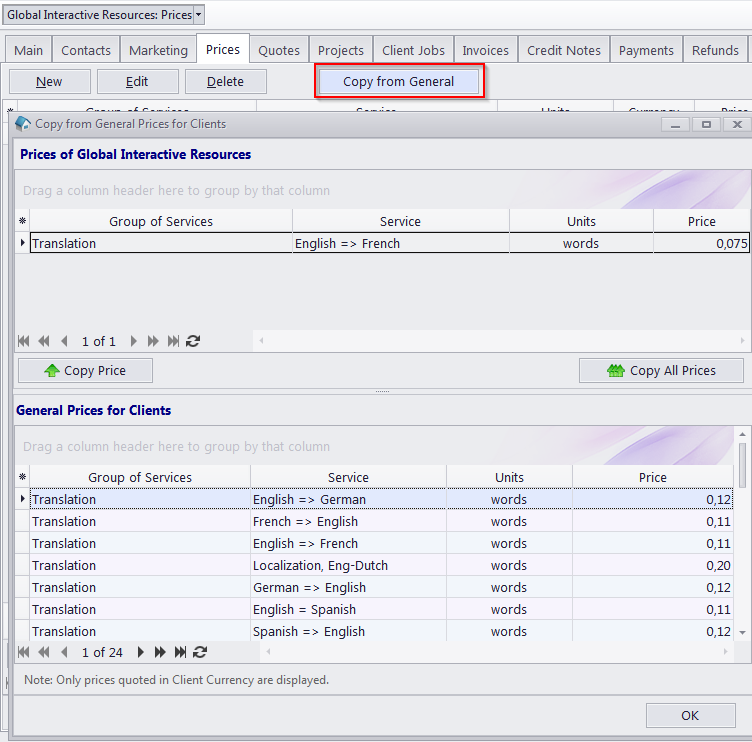Viewport: 752px width, 742px height.
Task: Select the German => English row
Action: click(x=381, y=588)
